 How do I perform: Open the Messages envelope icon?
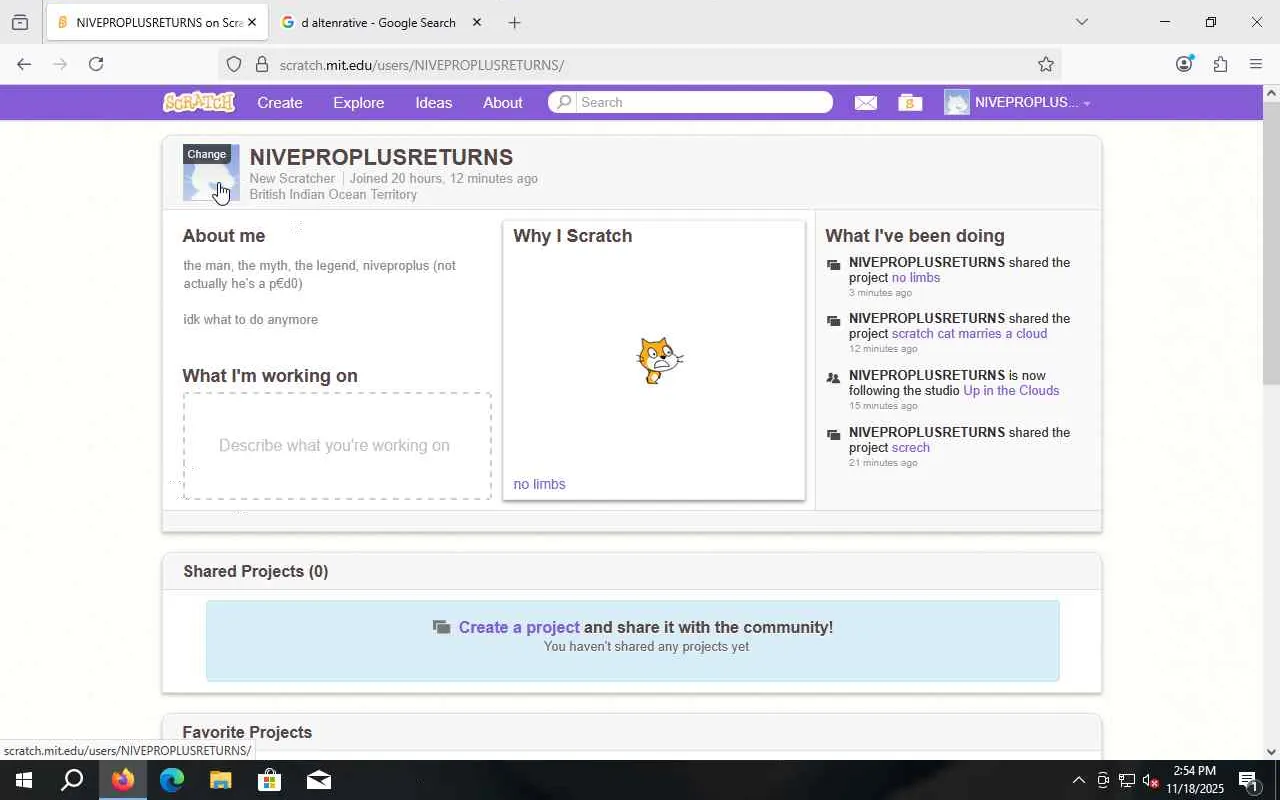[x=866, y=103]
